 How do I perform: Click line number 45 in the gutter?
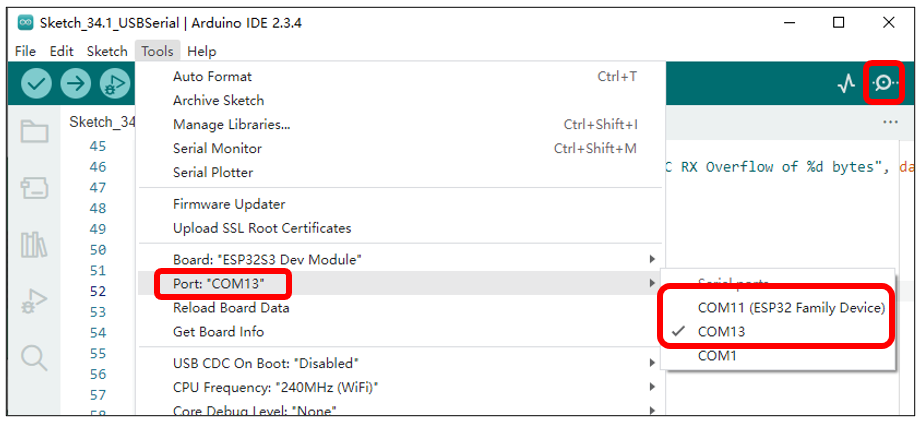pos(98,146)
